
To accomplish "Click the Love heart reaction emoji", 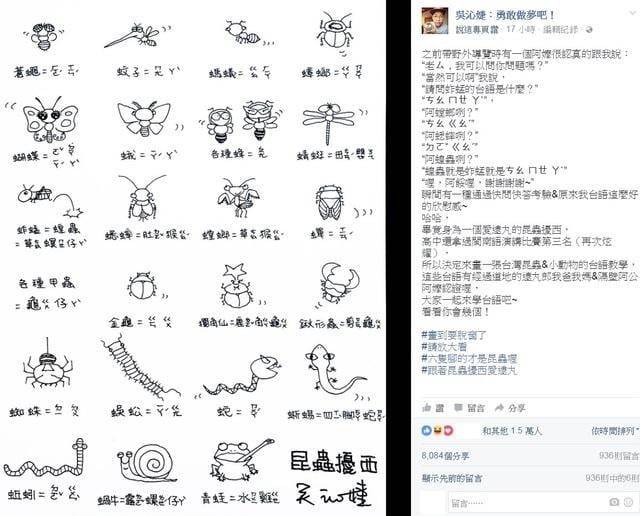I will point(448,430).
